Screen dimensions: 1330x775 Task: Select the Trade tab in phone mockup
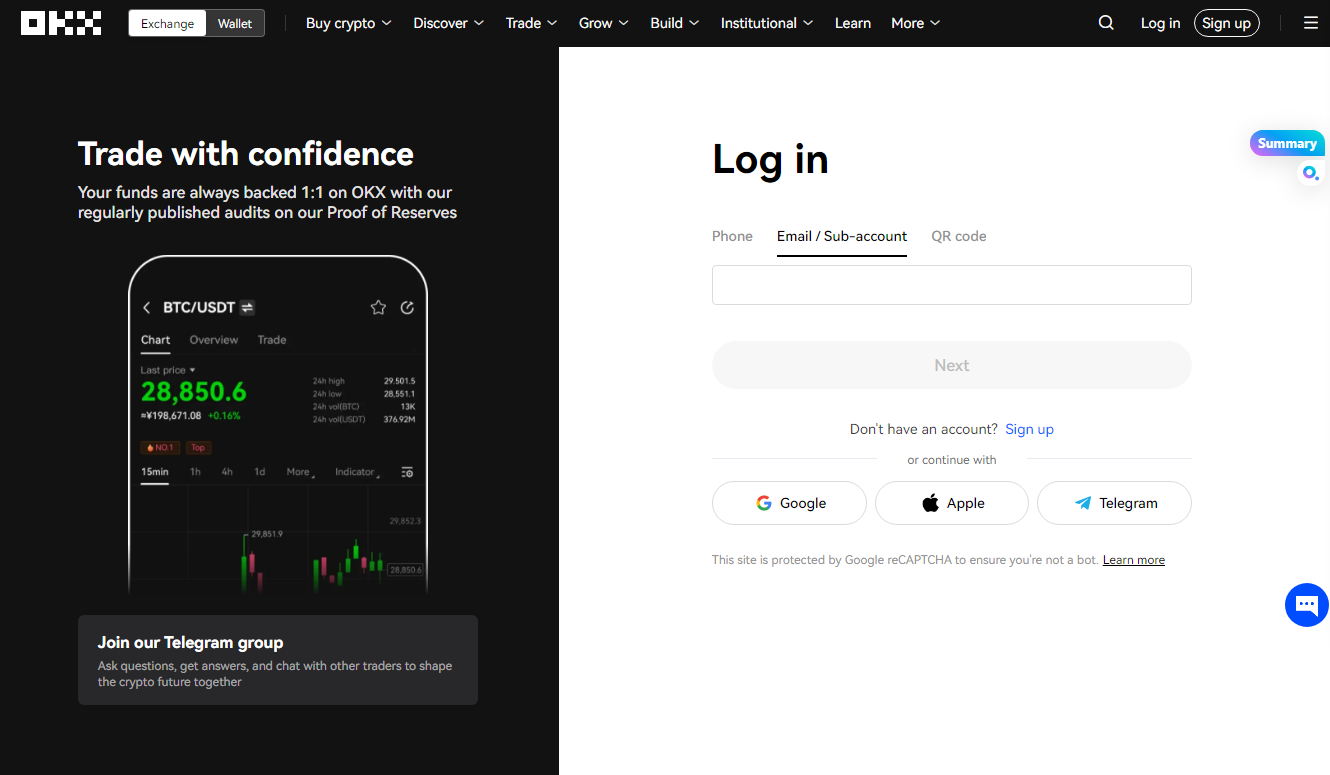coord(272,340)
